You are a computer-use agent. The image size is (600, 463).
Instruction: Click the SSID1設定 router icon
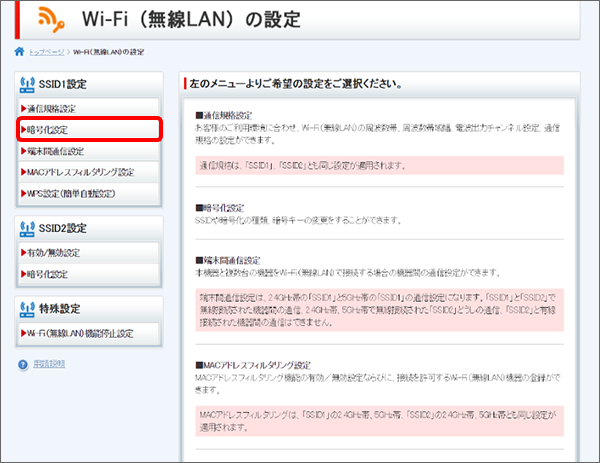27,85
